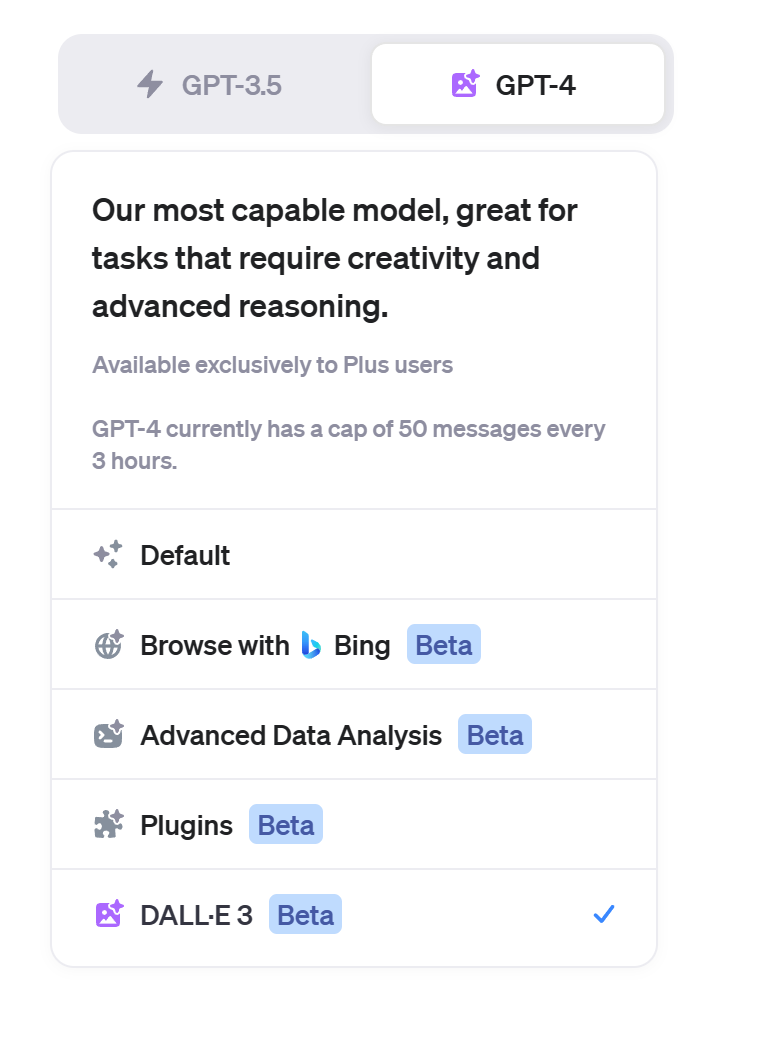The height and width of the screenshot is (1038, 770).
Task: Click the sparkles icon beside Default
Action: pos(108,555)
